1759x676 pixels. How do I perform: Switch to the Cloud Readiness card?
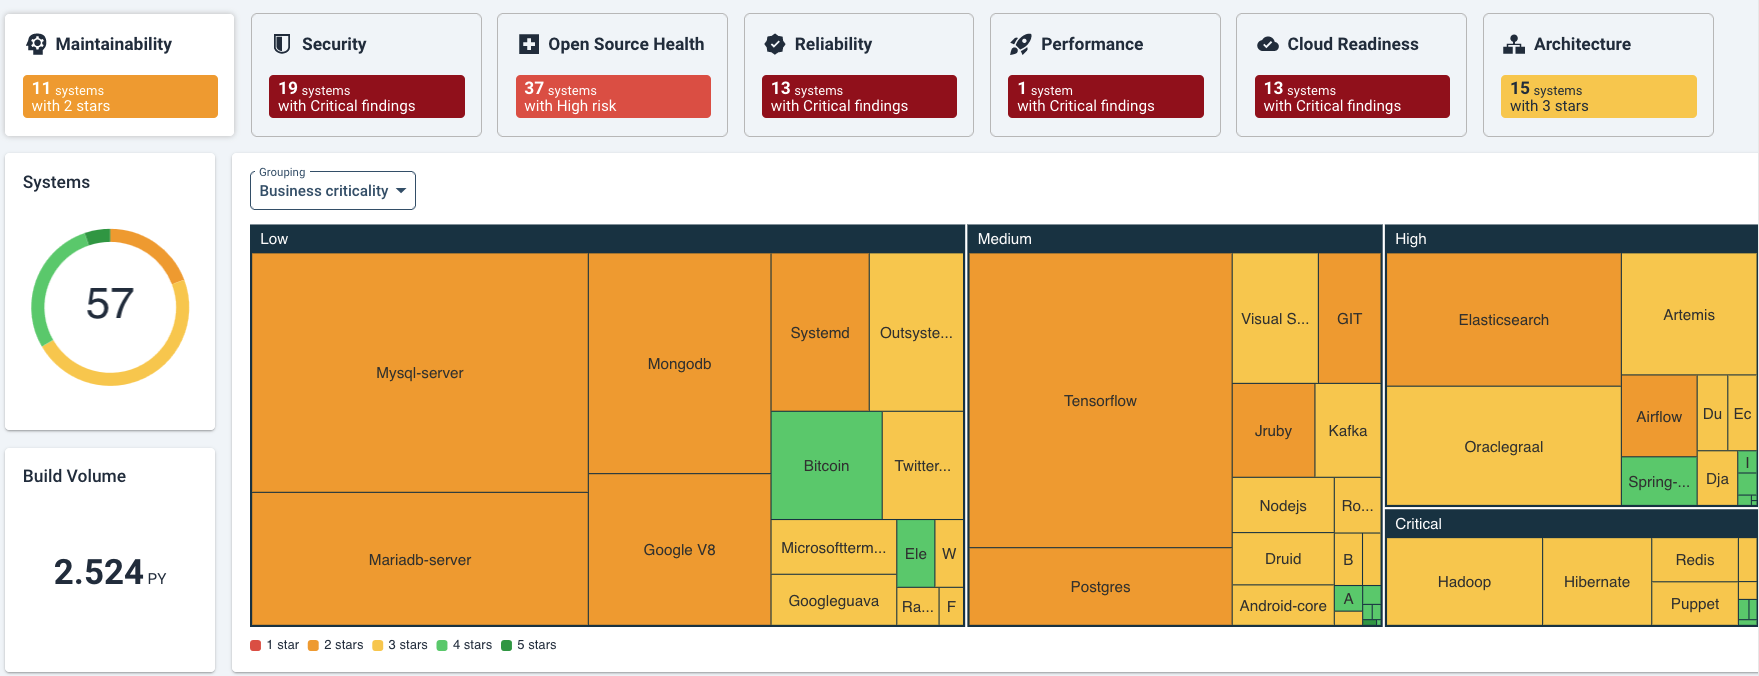coord(1351,75)
